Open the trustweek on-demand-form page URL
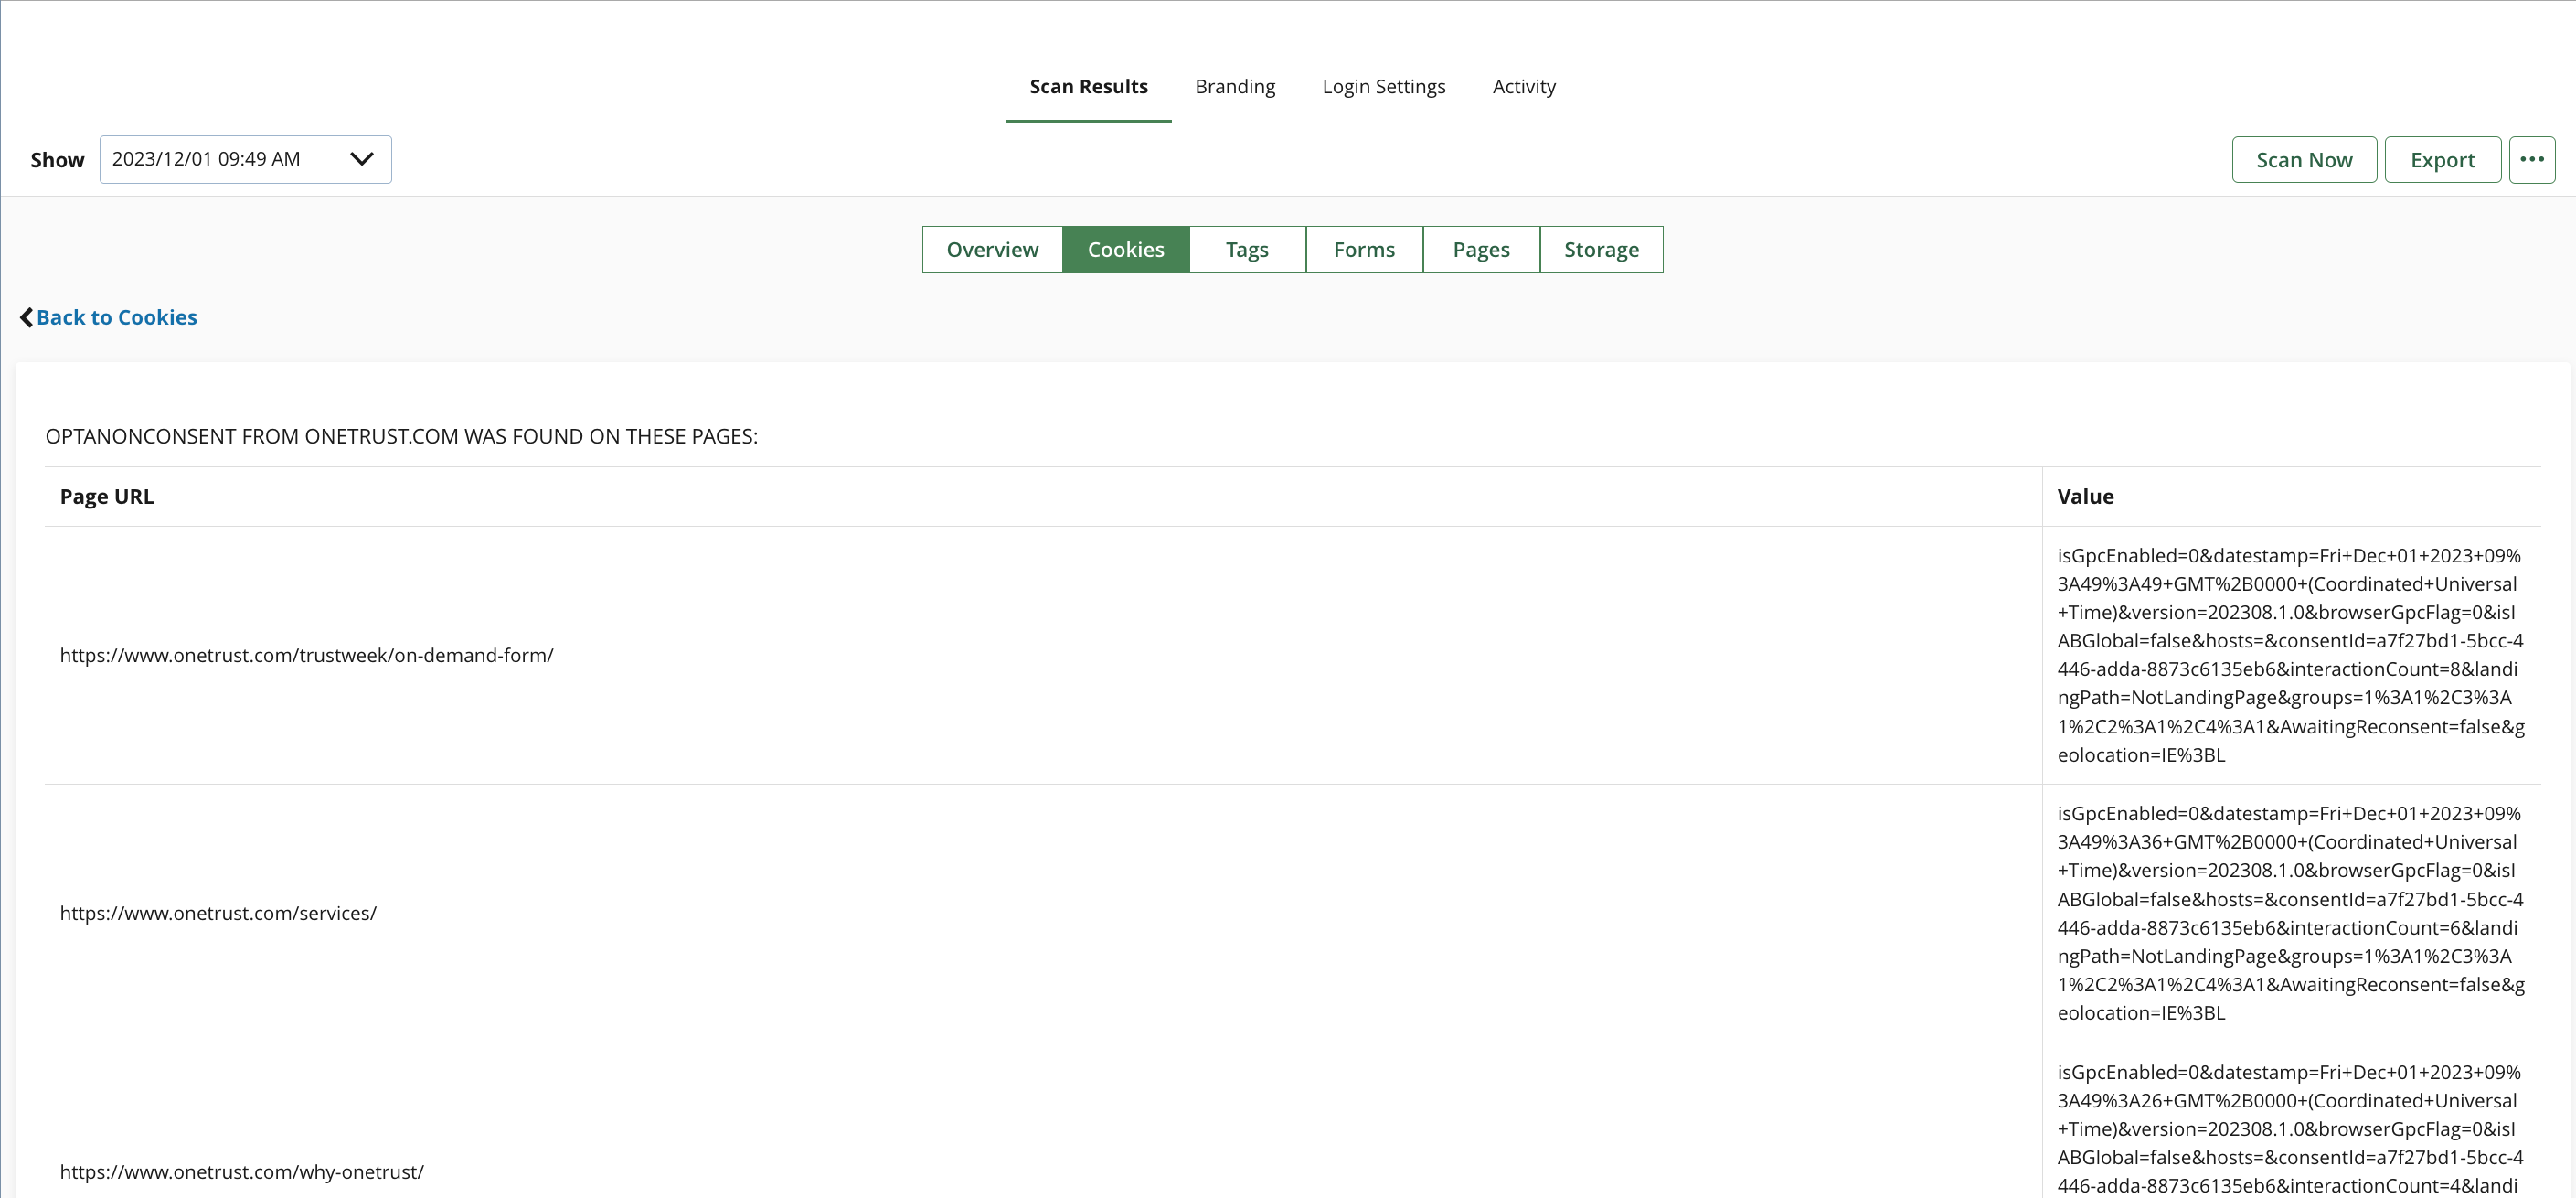2576x1198 pixels. (307, 655)
